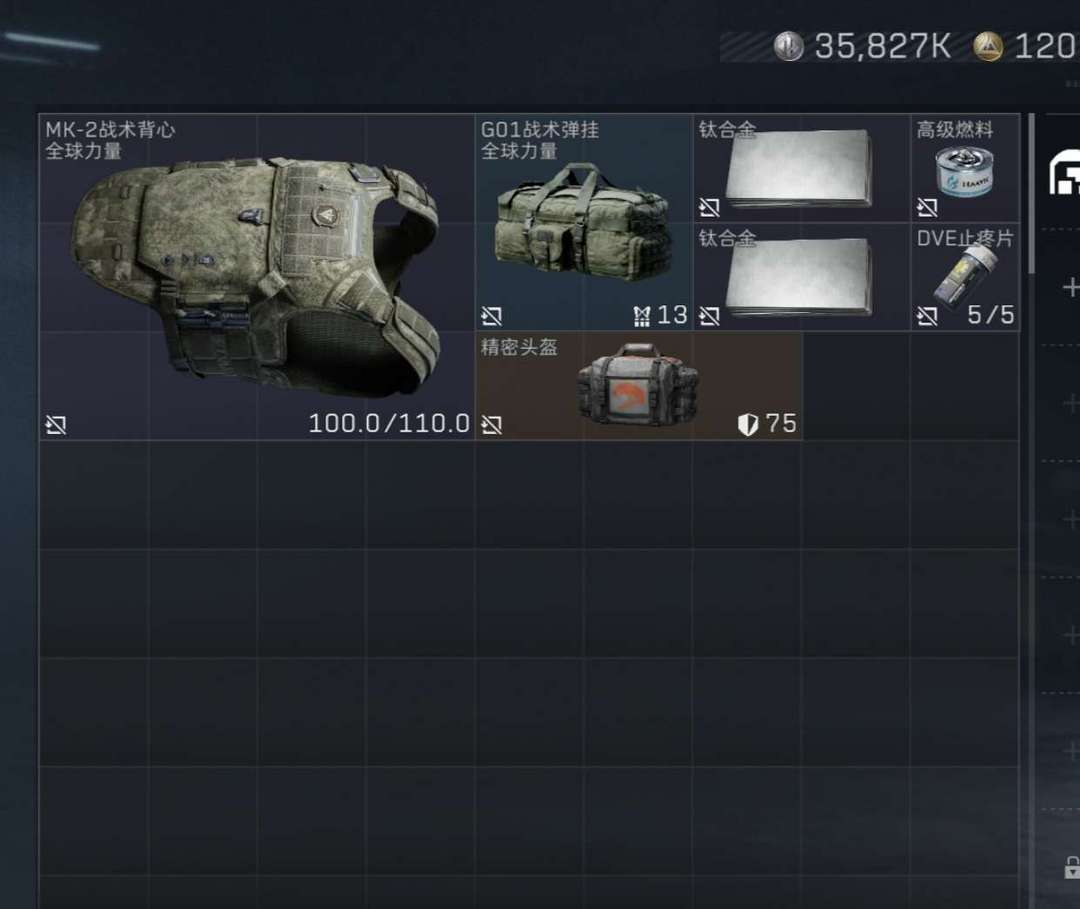Click the shield icon beside 75
The image size is (1080, 909).
(747, 424)
